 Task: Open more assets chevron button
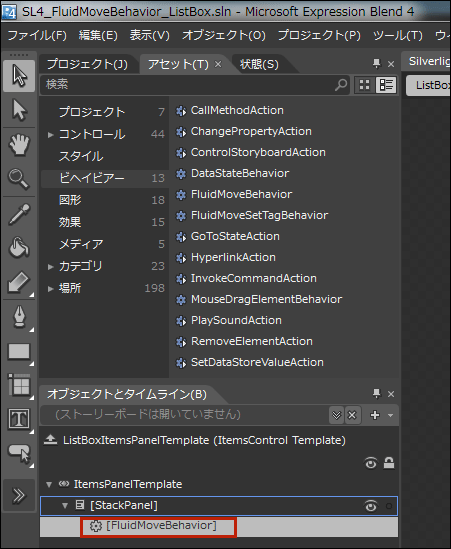[x=19, y=495]
